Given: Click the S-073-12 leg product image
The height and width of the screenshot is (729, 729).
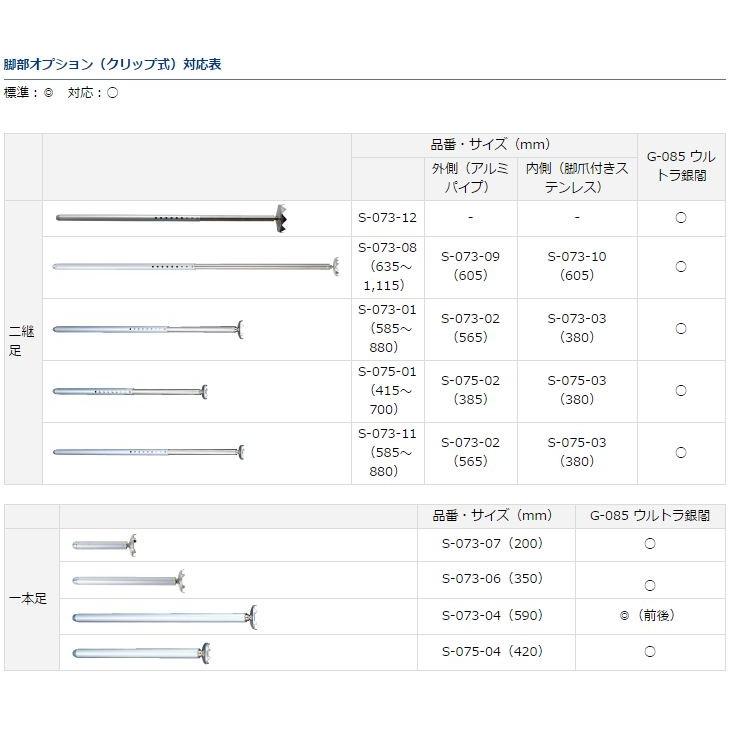Looking at the screenshot, I should pos(172,218).
